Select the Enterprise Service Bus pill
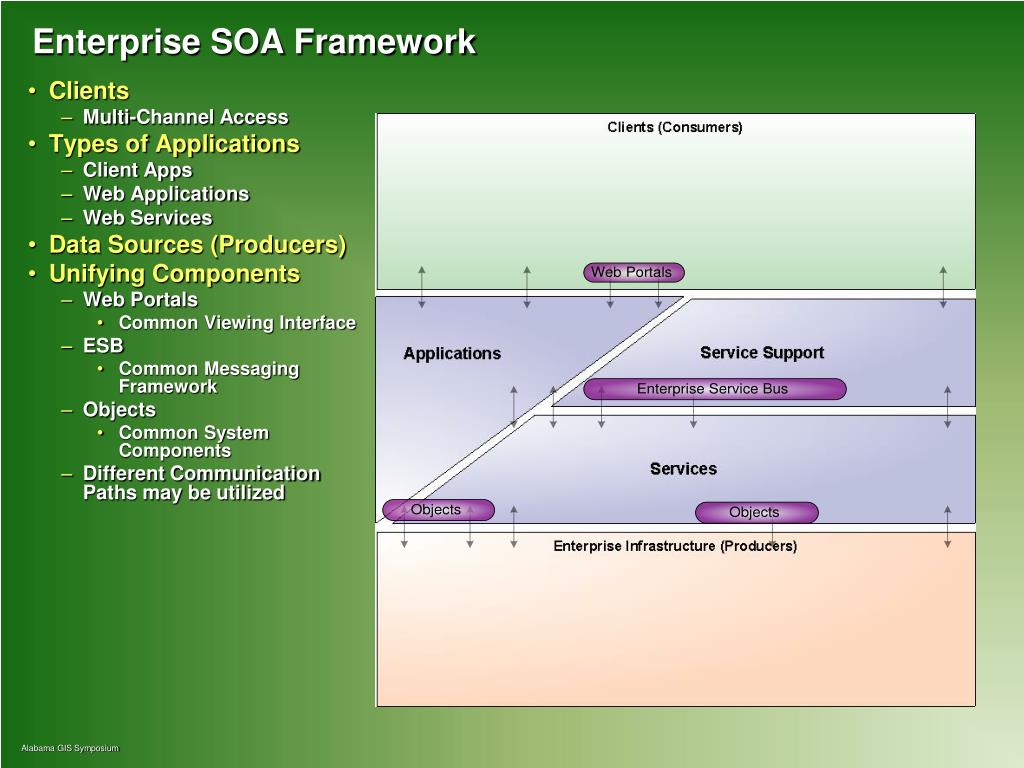 point(714,389)
